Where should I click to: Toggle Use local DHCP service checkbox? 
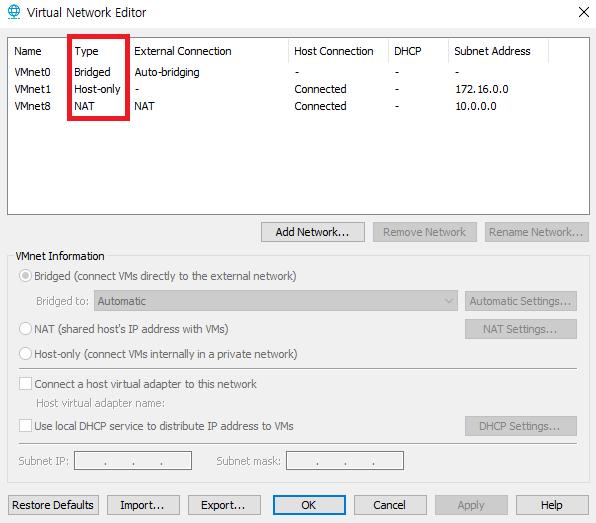[x=25, y=426]
